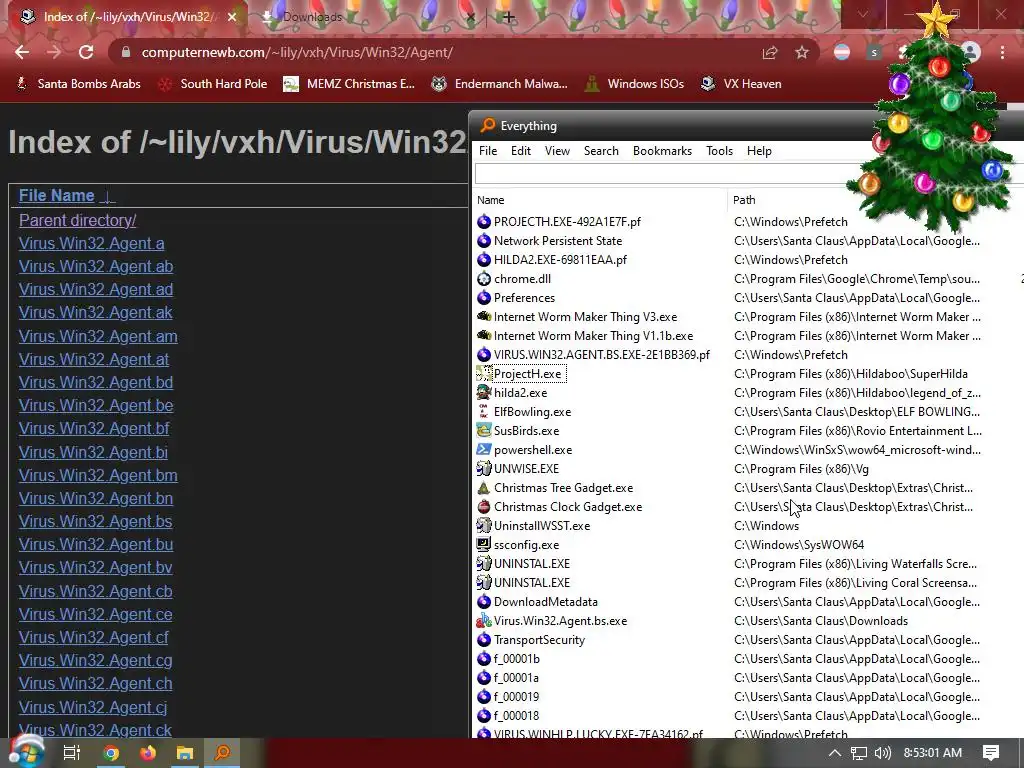Select the Christmas Tree Gadget.exe icon
The width and height of the screenshot is (1024, 768).
(484, 488)
